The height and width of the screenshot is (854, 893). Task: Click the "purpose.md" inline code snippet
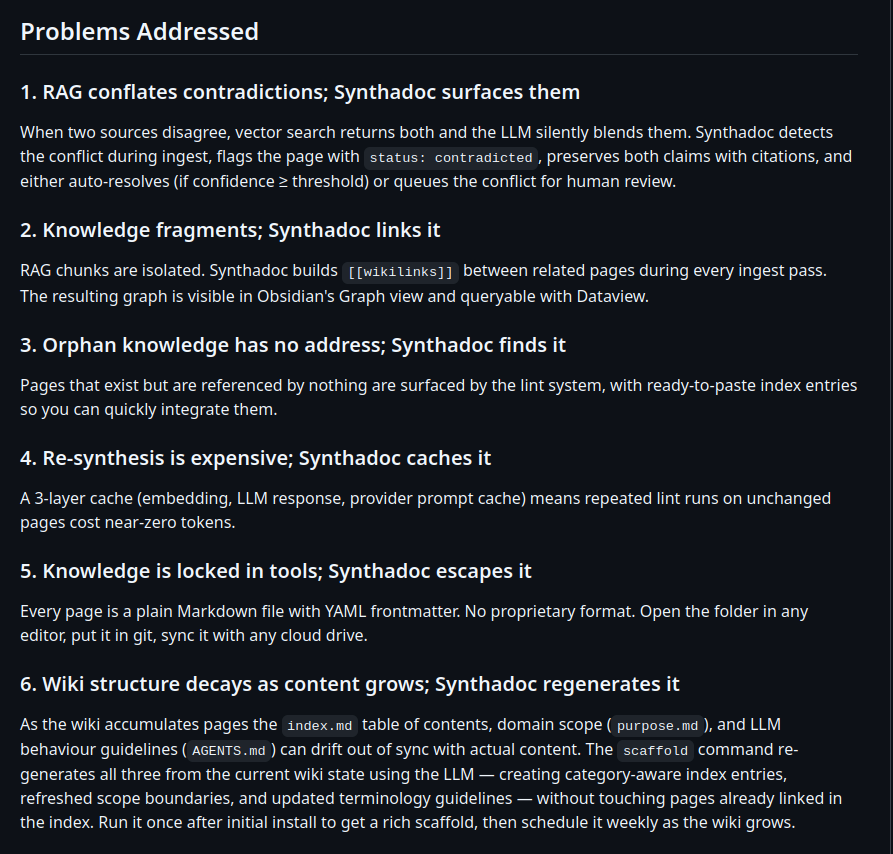tap(657, 726)
